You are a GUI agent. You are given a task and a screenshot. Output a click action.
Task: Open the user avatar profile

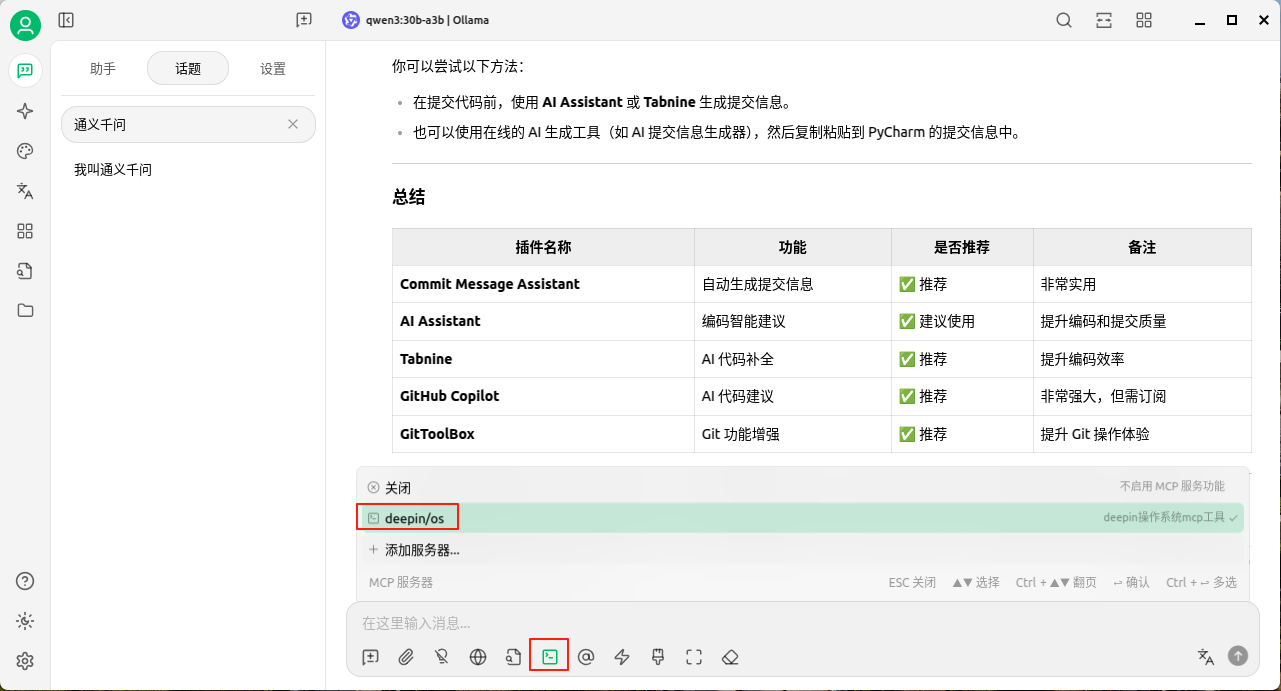tap(25, 24)
